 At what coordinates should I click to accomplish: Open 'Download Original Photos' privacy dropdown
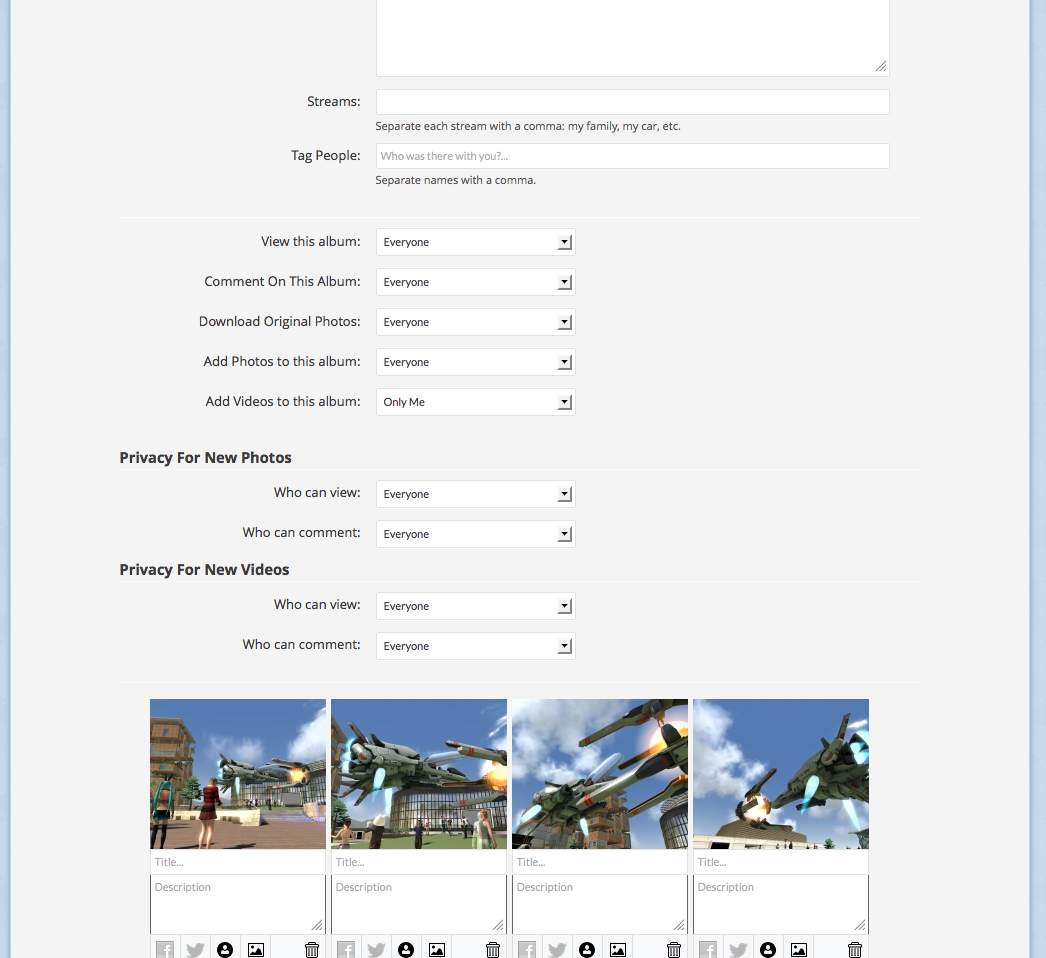(x=476, y=322)
